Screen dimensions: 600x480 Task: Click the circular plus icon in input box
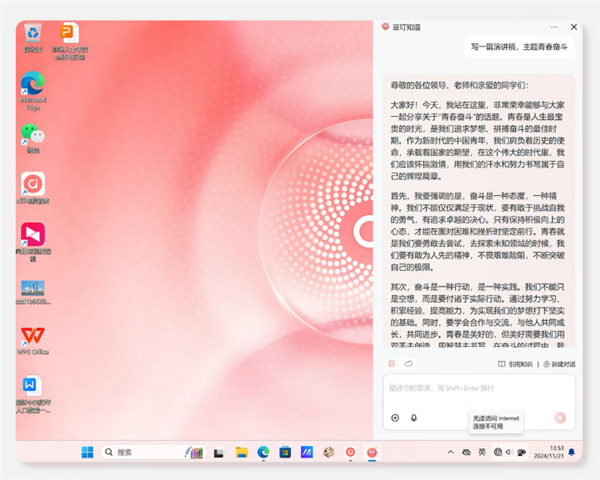(395, 418)
